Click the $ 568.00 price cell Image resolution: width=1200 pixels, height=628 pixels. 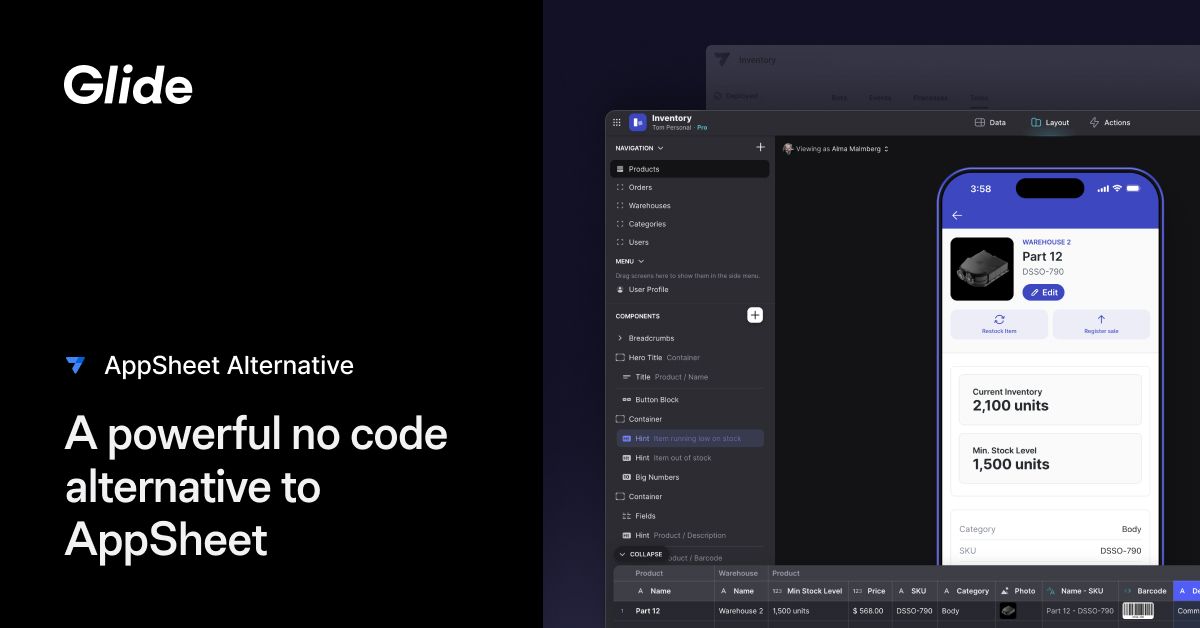pos(870,610)
